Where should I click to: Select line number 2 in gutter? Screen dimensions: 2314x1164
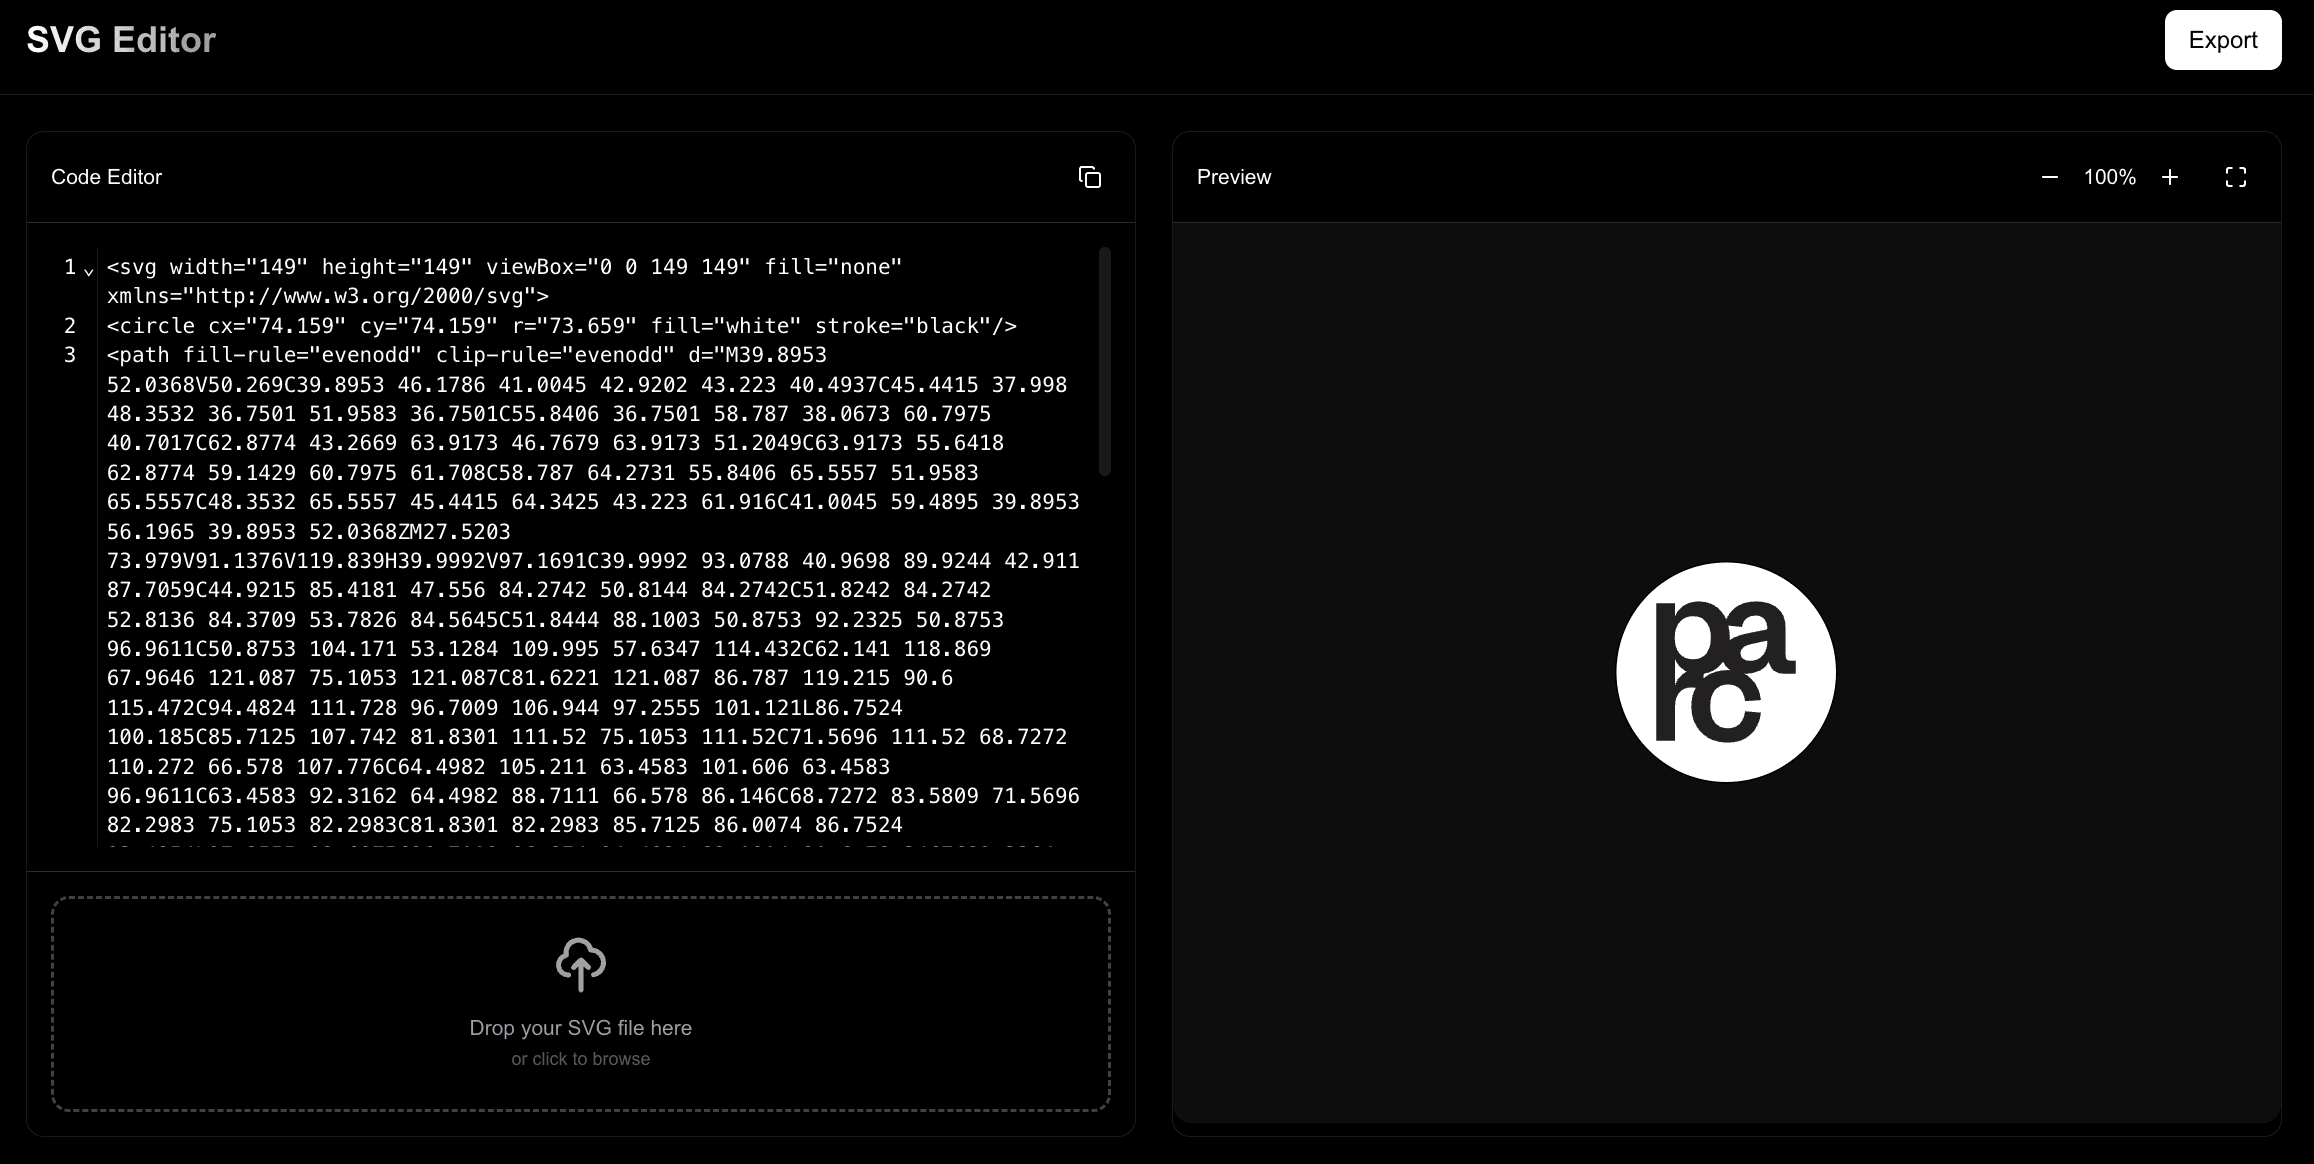pos(70,326)
